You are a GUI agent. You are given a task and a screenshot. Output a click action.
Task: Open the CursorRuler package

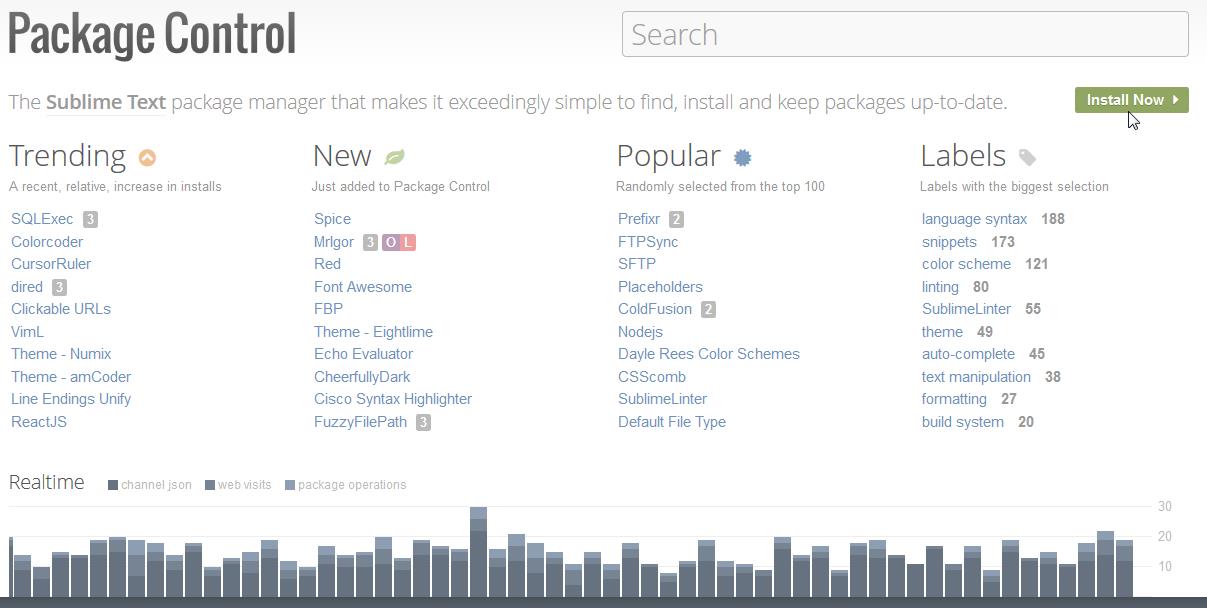(51, 264)
